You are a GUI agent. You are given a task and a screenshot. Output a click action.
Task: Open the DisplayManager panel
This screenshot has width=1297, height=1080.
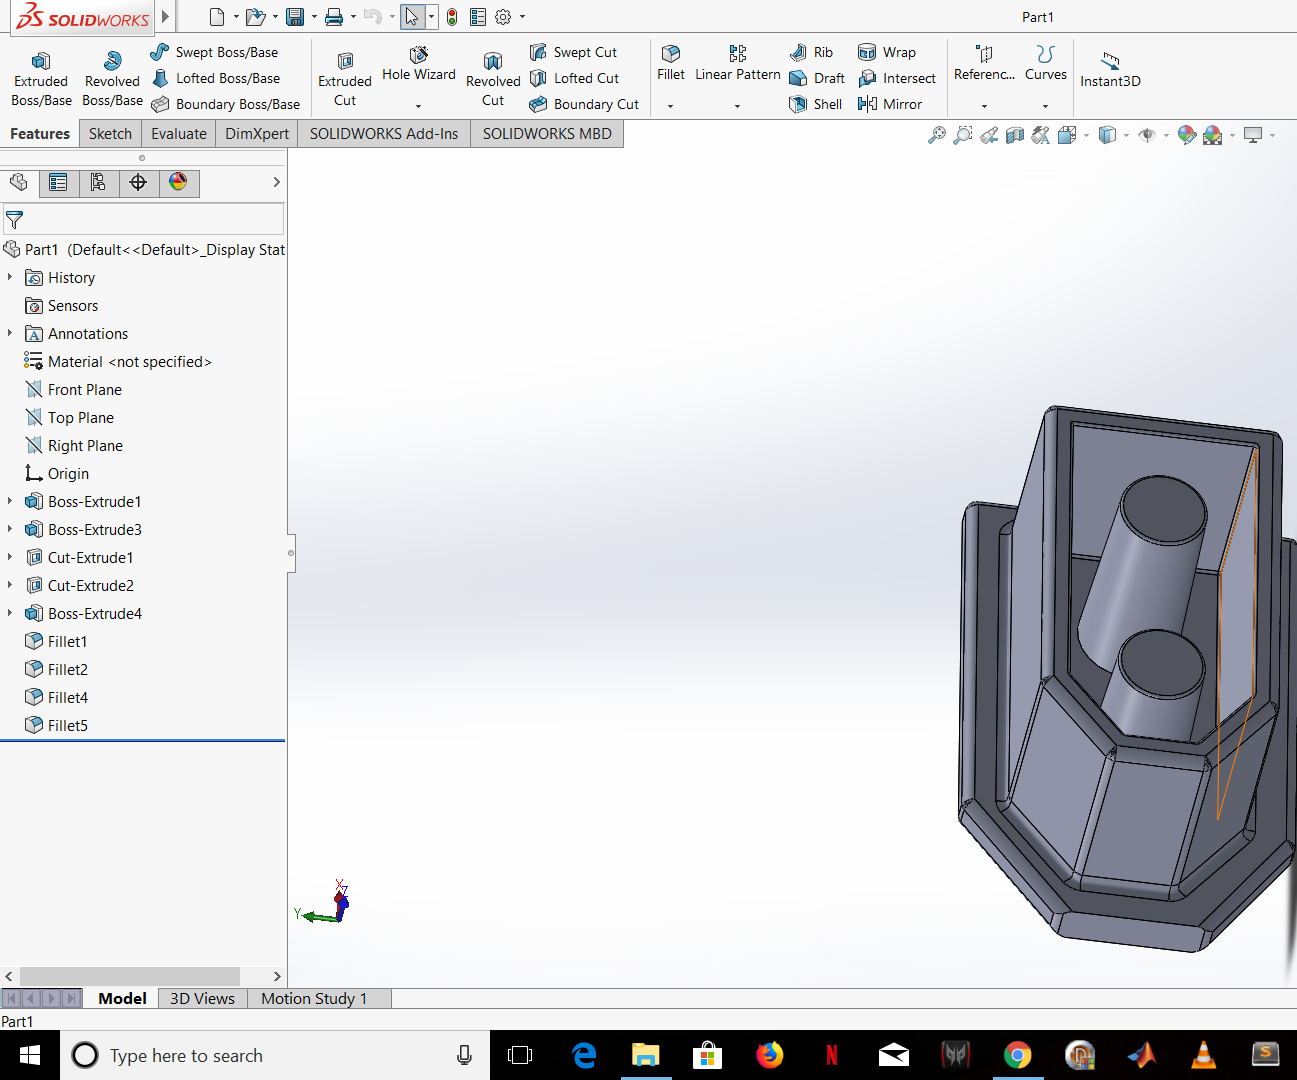[179, 183]
